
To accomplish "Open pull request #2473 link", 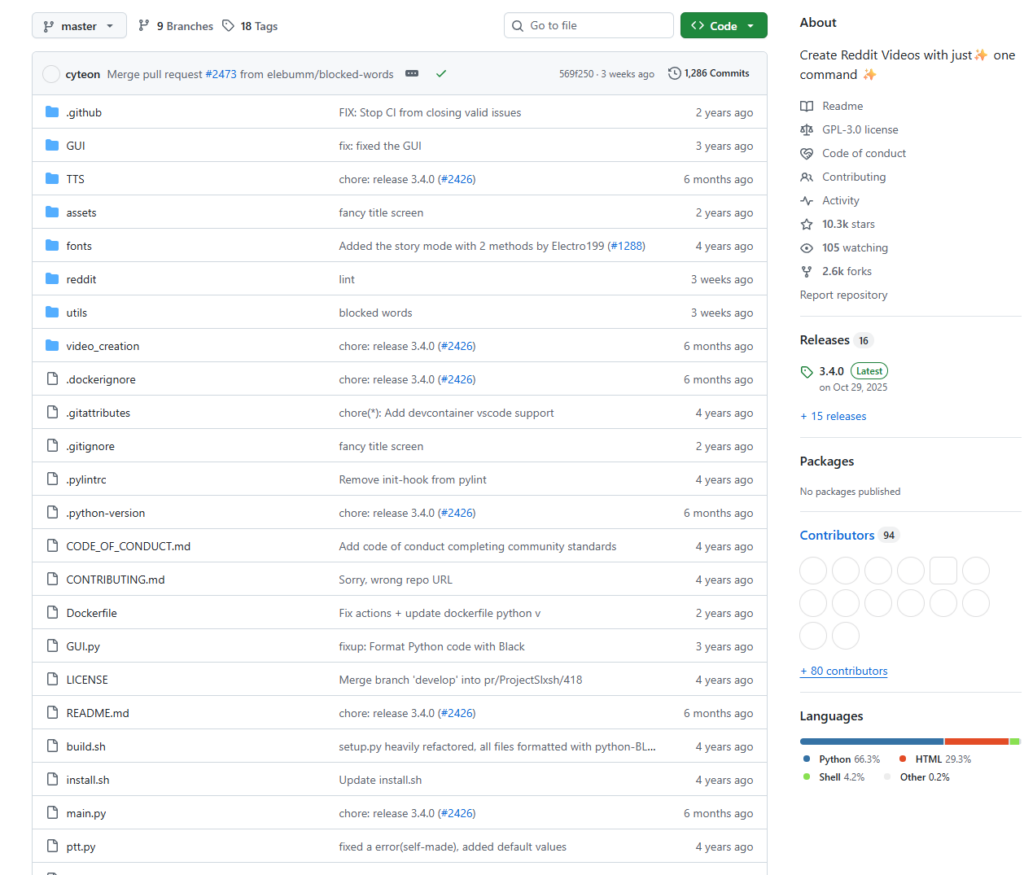I will pyautogui.click(x=221, y=74).
